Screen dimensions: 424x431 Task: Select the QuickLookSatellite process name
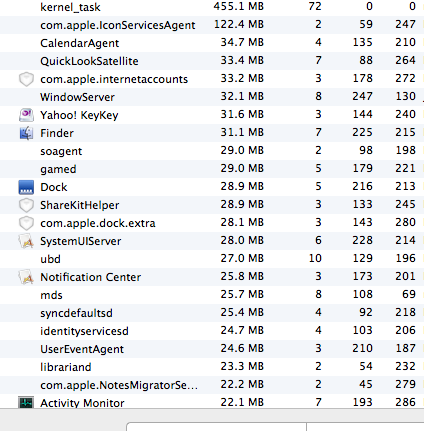tap(89, 61)
